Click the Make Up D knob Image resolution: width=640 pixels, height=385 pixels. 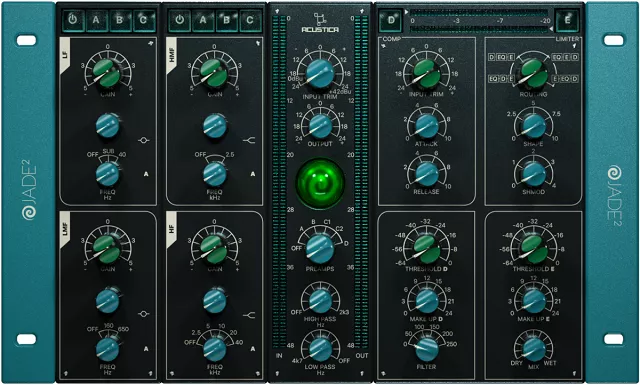(x=427, y=301)
